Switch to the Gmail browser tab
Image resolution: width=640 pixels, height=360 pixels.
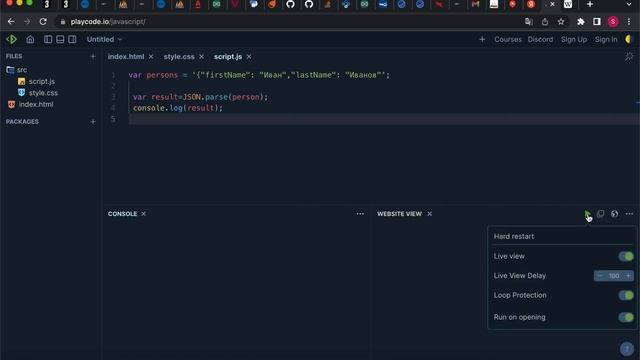coord(475,4)
